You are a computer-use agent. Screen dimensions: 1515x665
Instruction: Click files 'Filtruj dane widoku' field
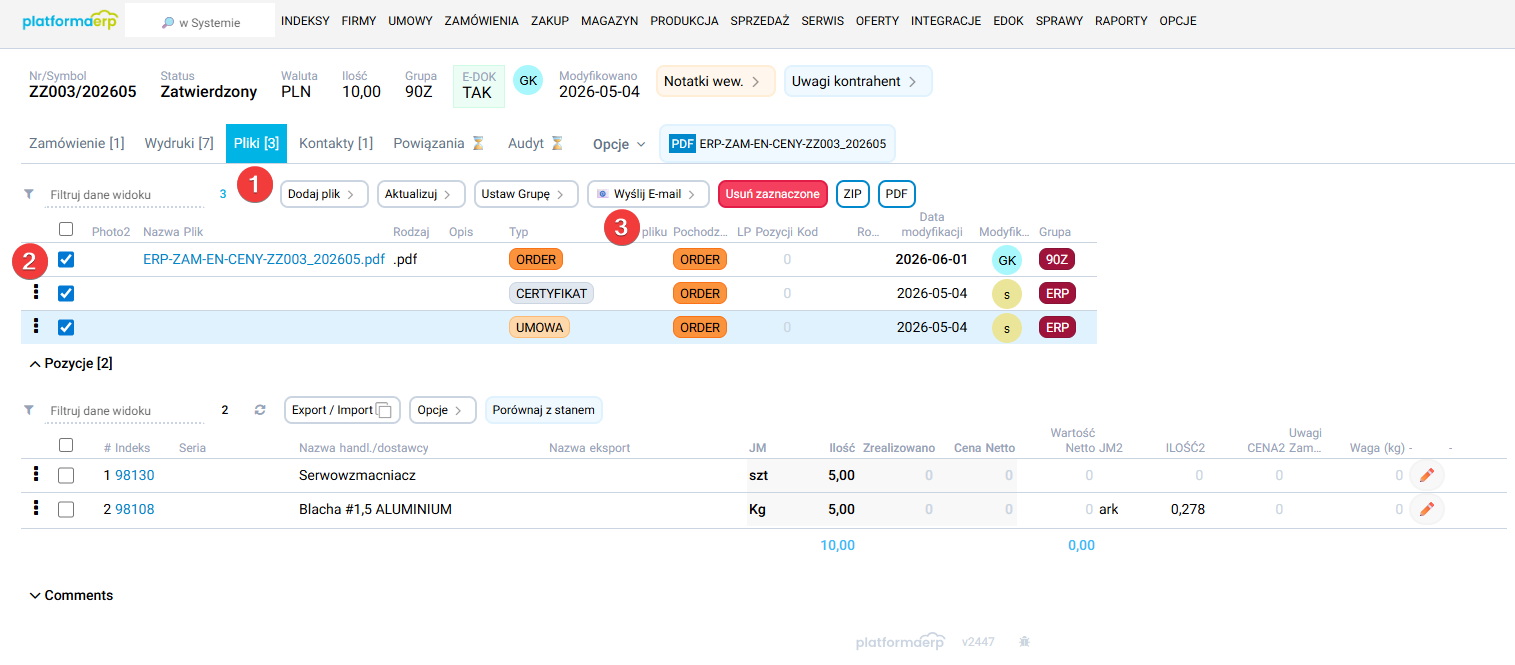coord(122,194)
